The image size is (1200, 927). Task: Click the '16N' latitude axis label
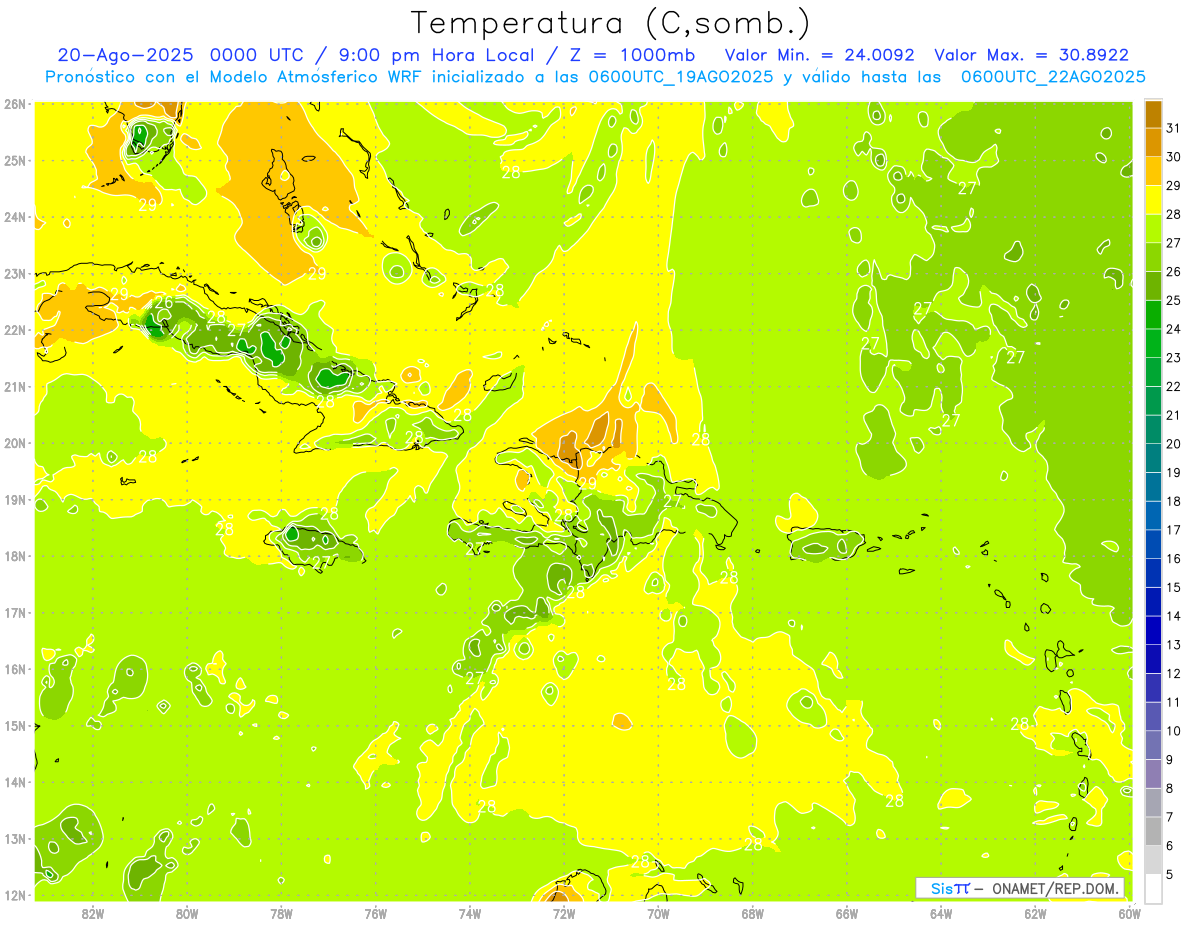(x=14, y=669)
